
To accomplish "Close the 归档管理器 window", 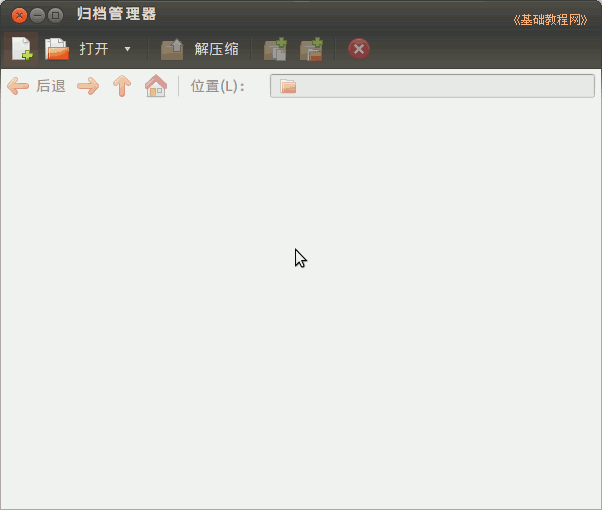I will coord(19,15).
